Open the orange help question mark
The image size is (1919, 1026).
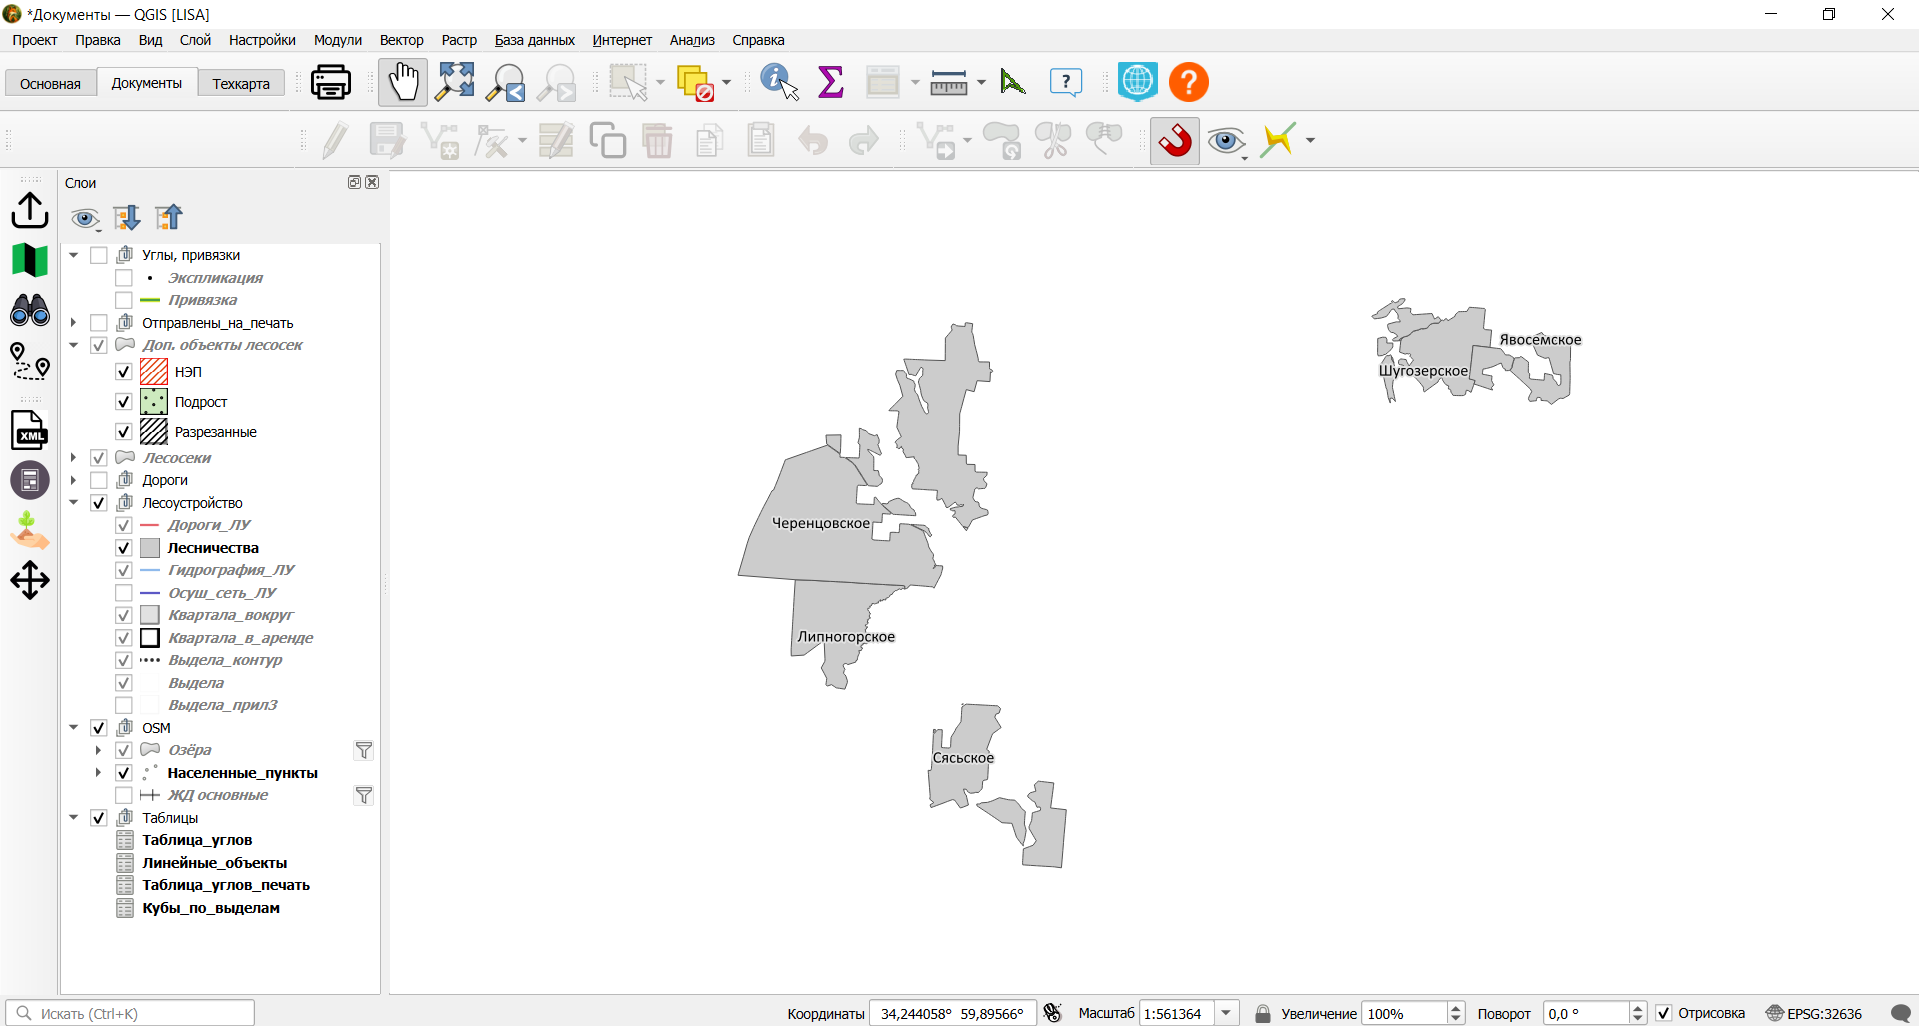1189,82
